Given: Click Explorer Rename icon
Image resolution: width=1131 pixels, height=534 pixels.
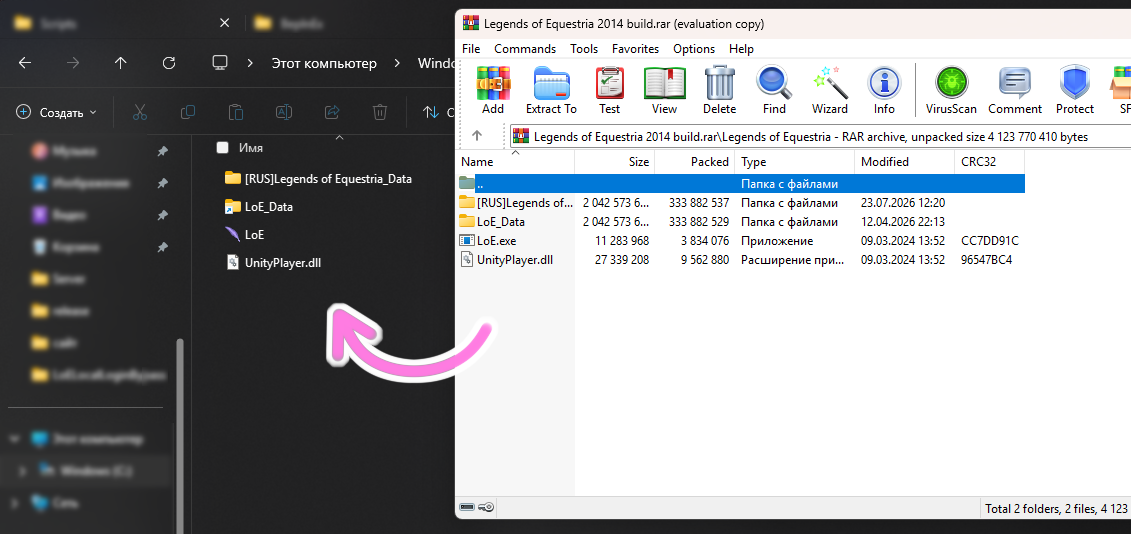Looking at the screenshot, I should click(x=283, y=112).
